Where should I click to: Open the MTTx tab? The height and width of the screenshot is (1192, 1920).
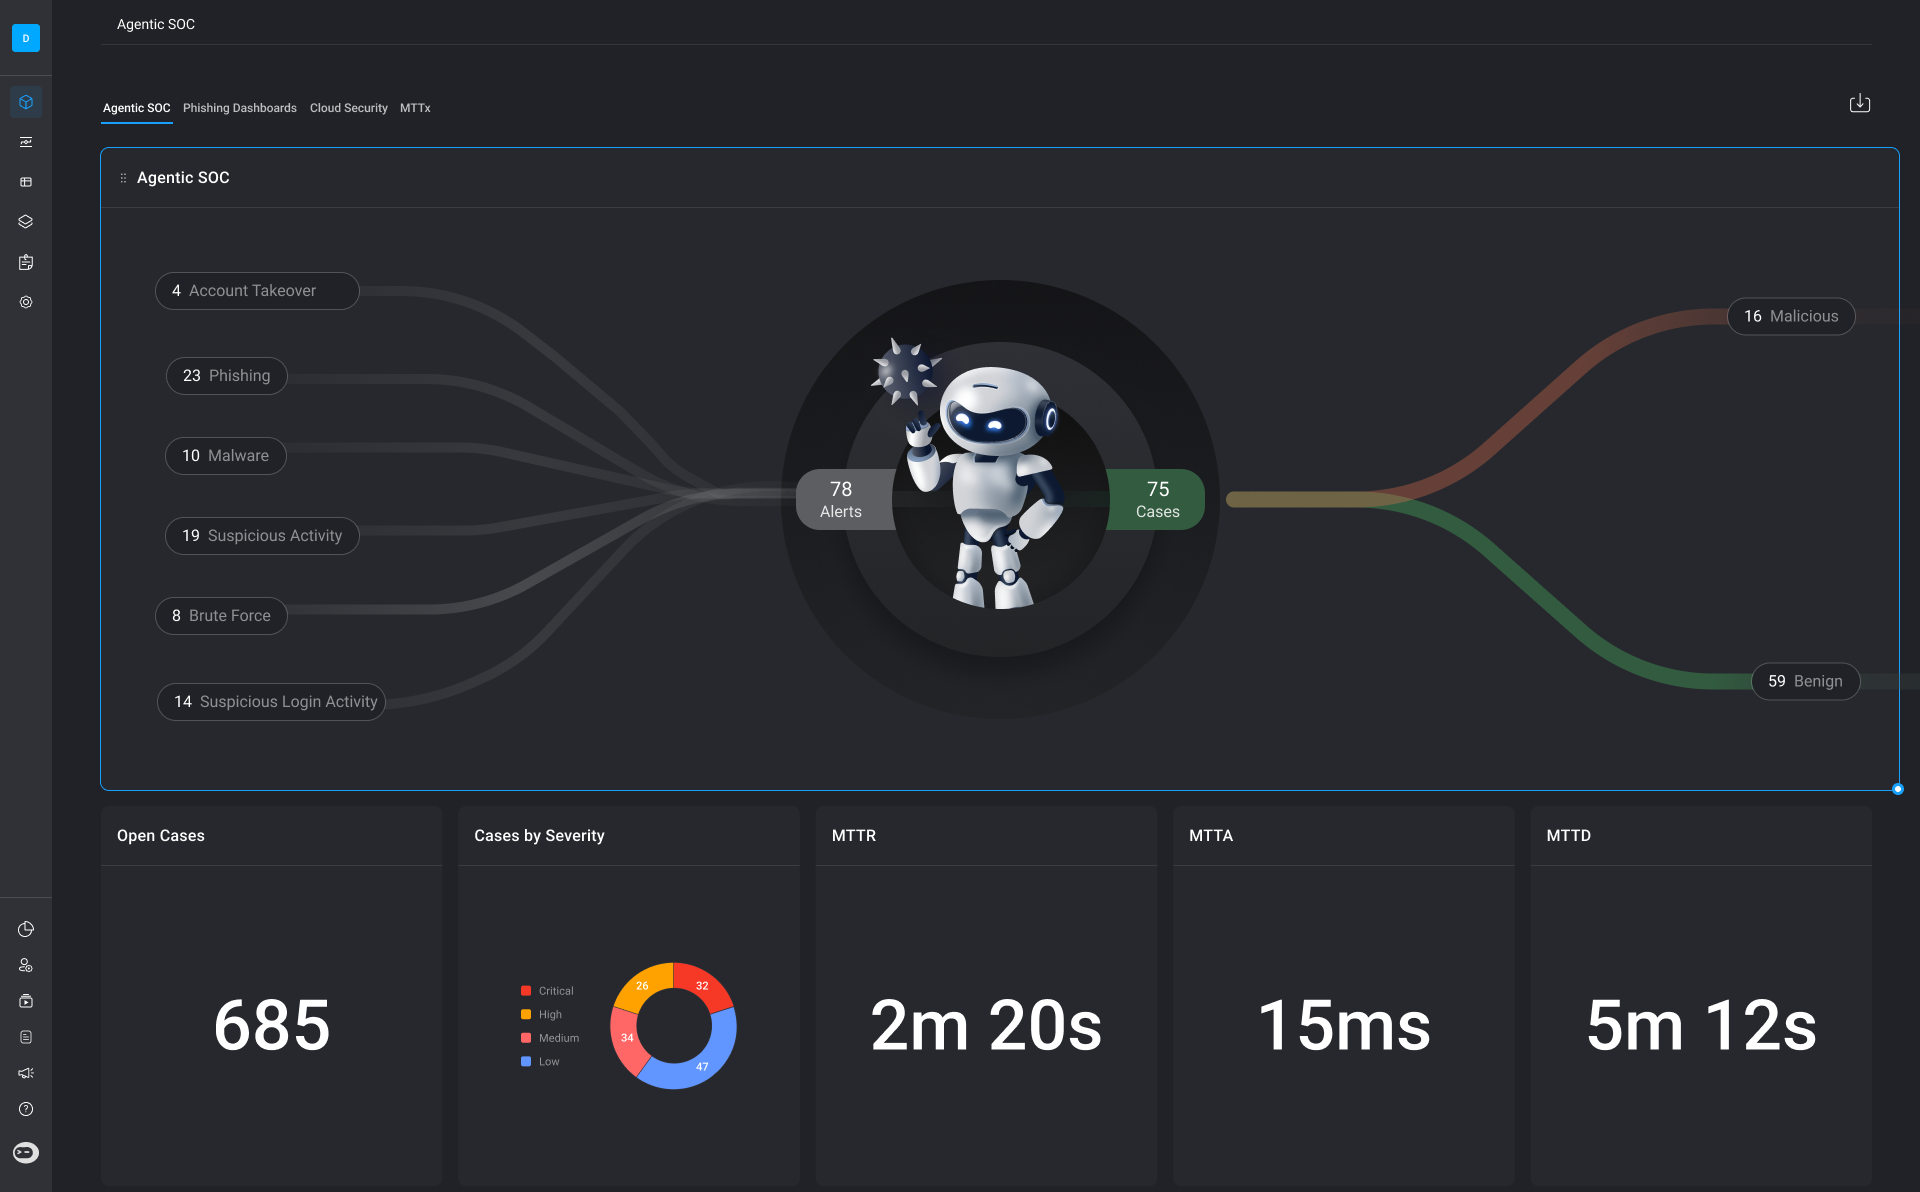click(415, 108)
